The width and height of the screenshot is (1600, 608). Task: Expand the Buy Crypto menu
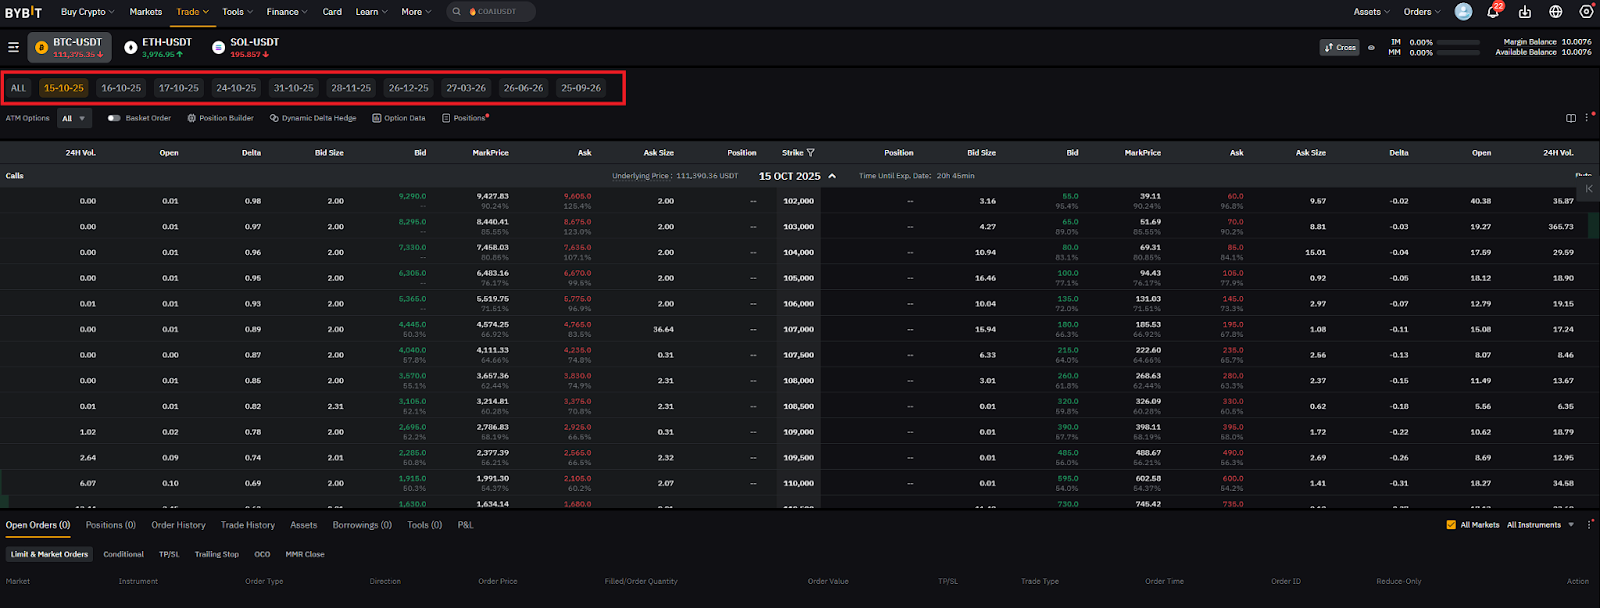pos(87,12)
